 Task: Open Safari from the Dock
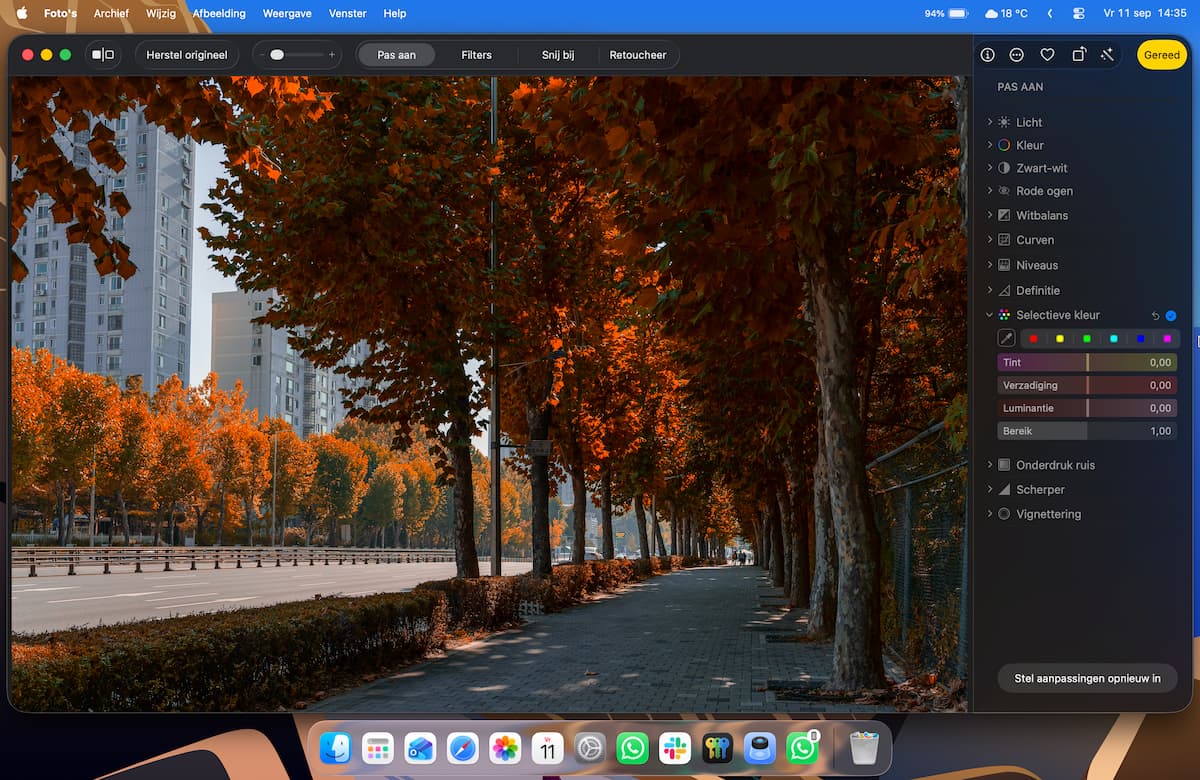462,748
